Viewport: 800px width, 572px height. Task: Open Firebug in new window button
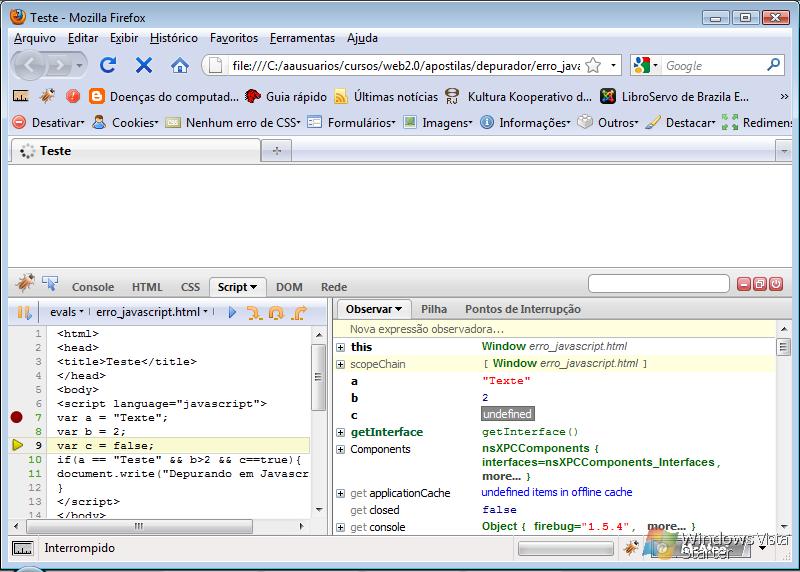click(760, 284)
